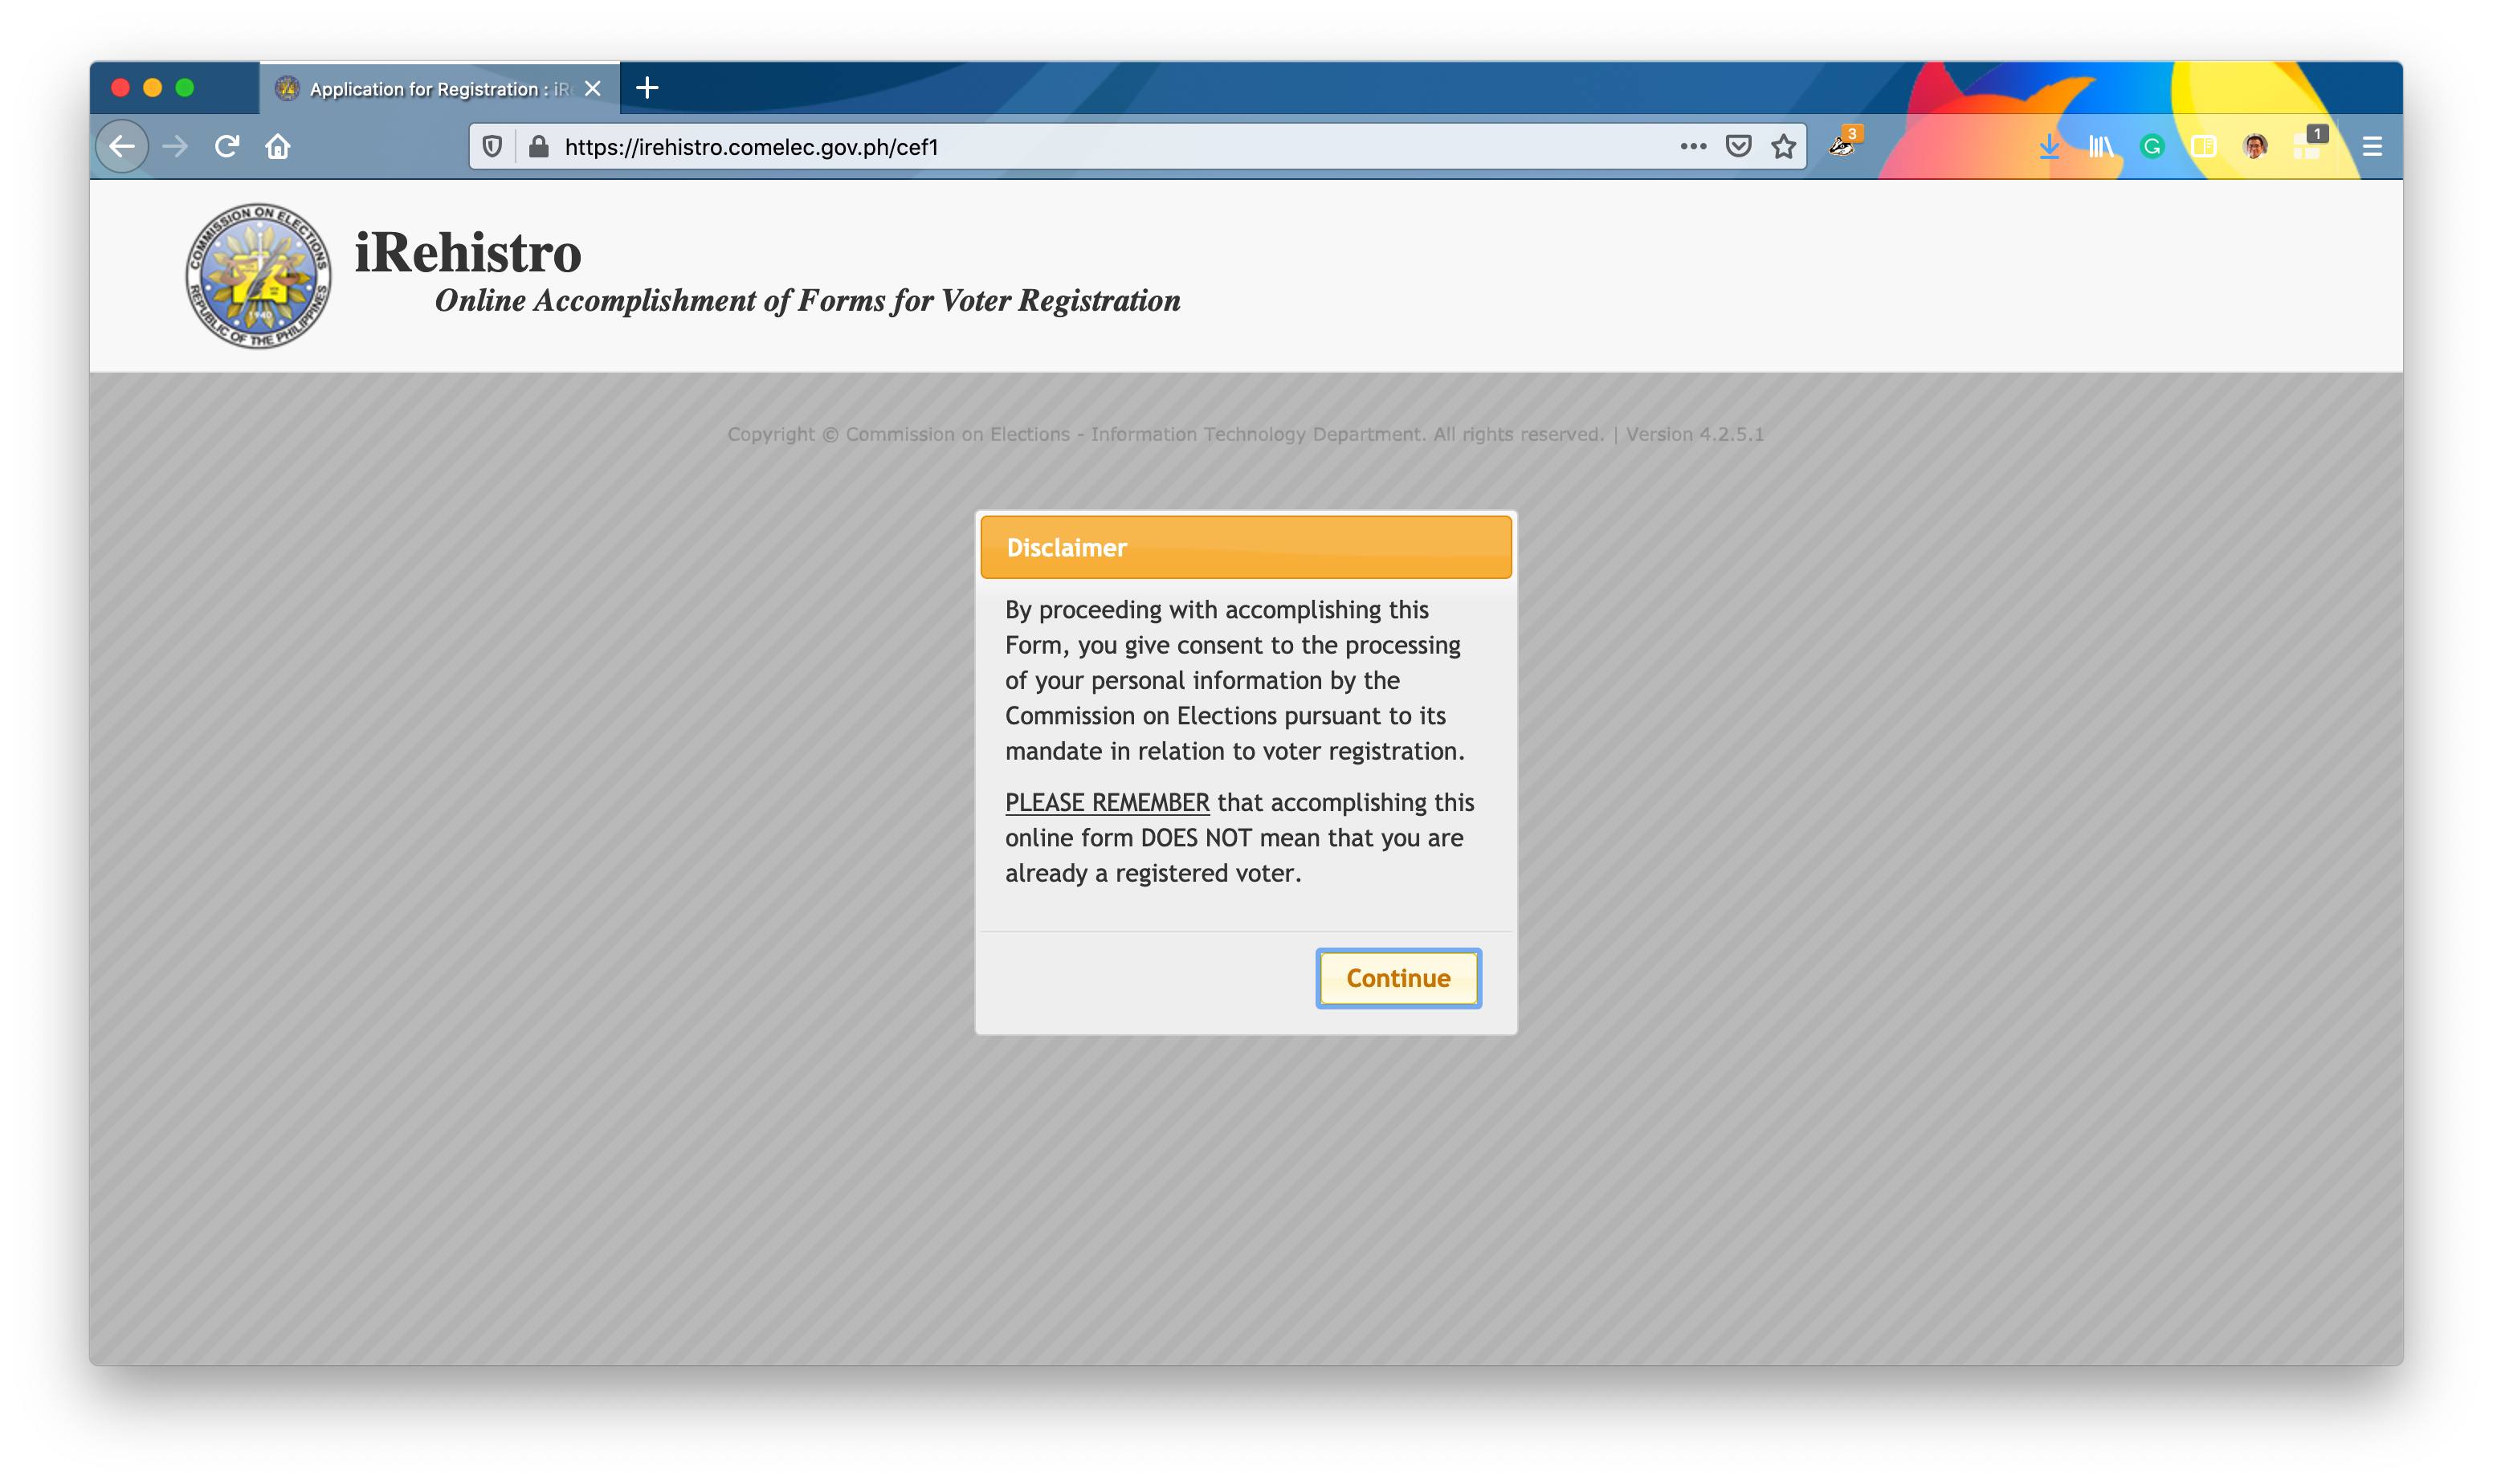
Task: Open the Firefox account avatar icon
Action: [2254, 147]
